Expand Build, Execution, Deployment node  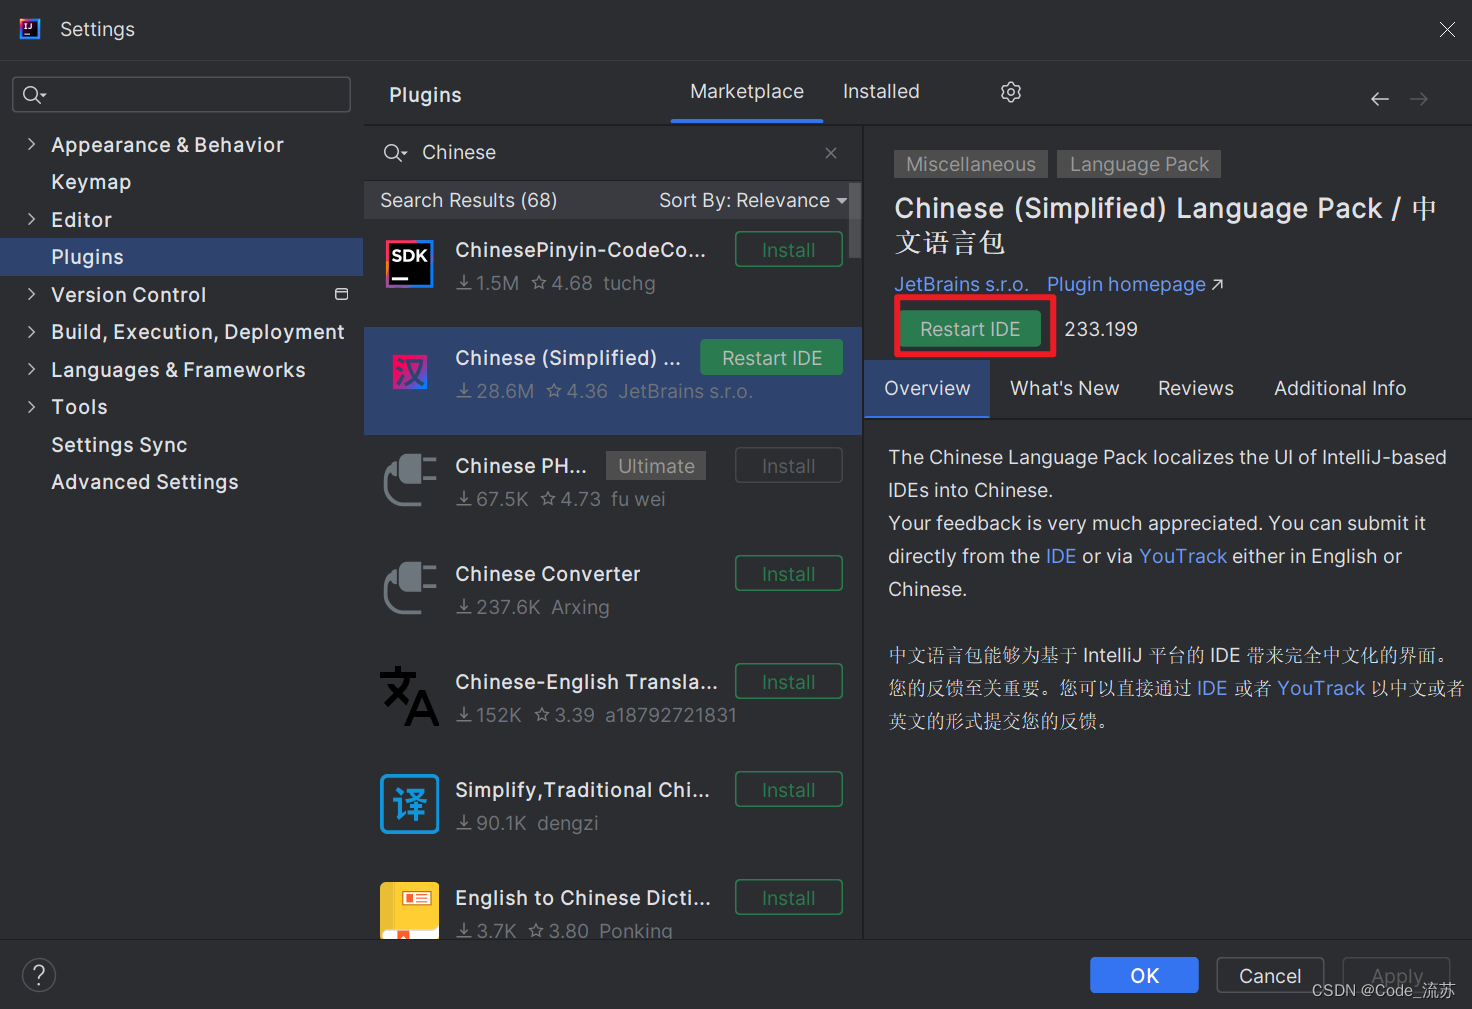click(x=31, y=332)
